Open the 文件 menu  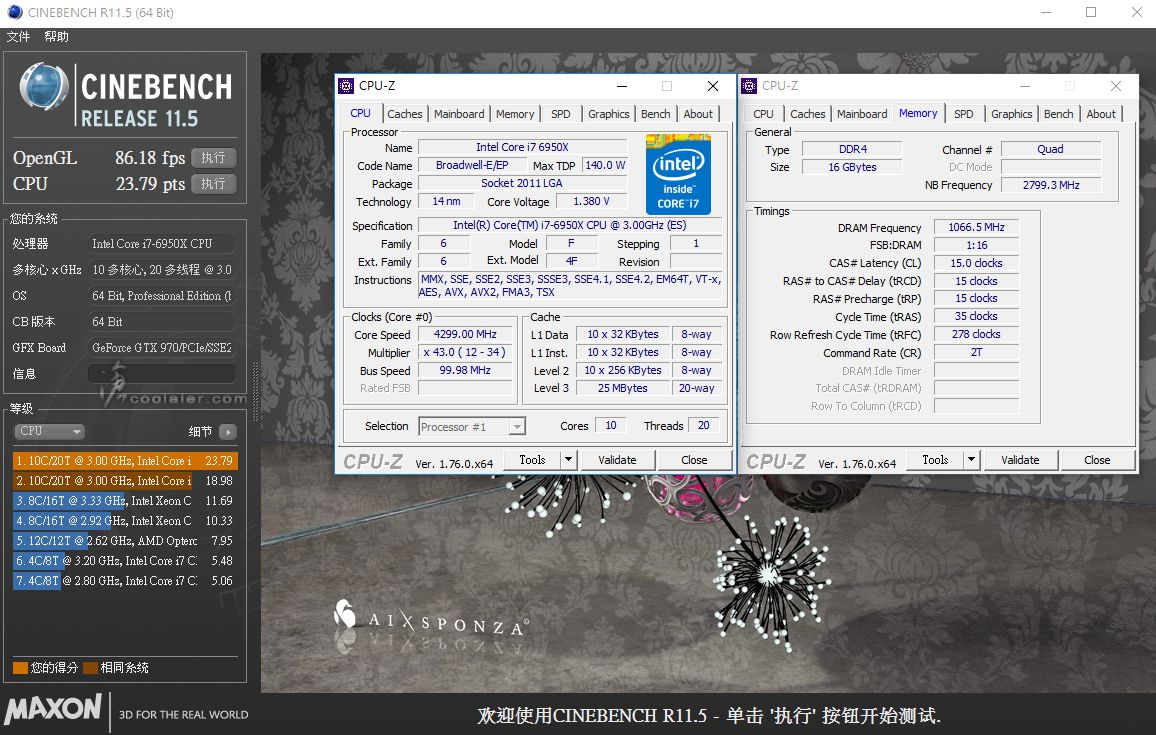point(18,37)
